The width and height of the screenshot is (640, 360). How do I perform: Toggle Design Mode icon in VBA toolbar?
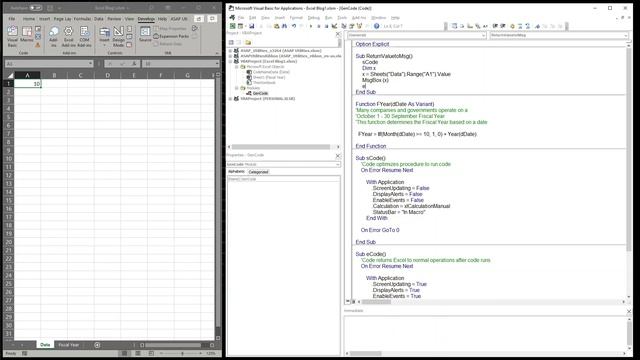334,26
